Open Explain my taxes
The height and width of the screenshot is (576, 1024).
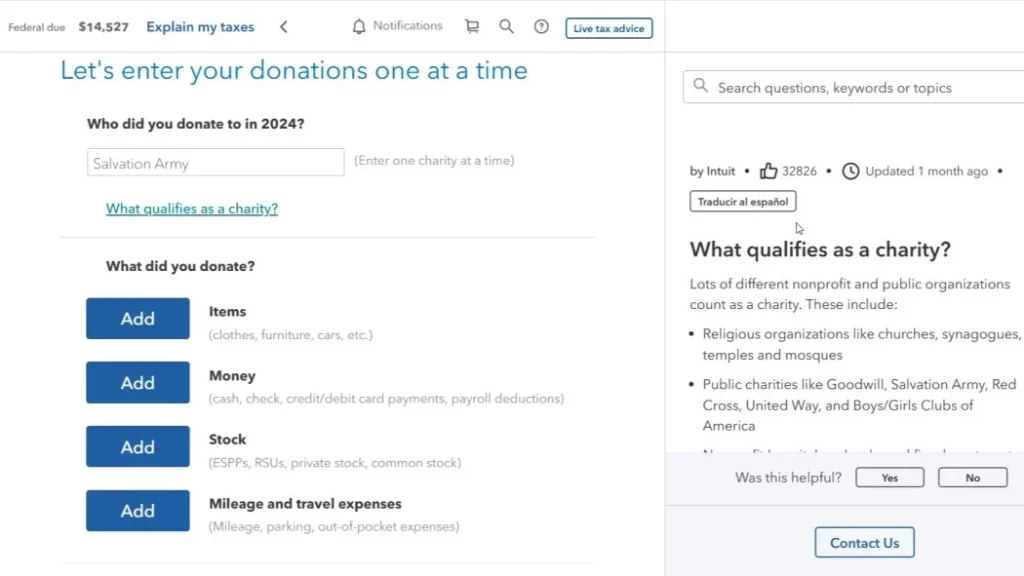200,27
